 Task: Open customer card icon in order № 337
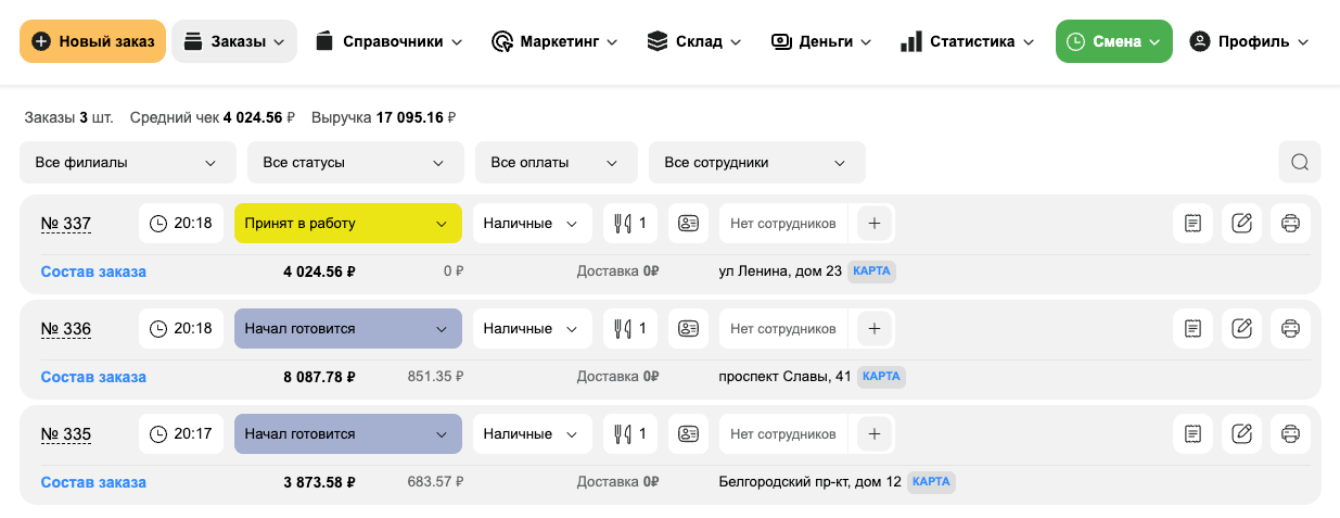click(688, 224)
